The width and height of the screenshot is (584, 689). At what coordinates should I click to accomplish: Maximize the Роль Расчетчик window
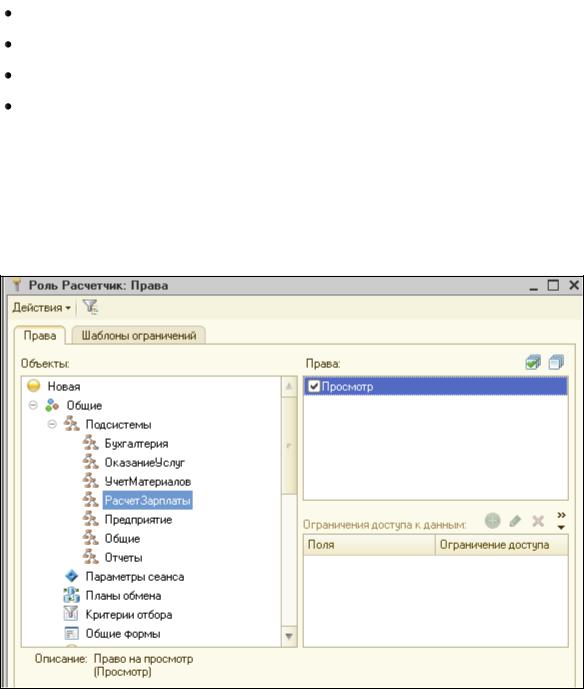(x=553, y=285)
